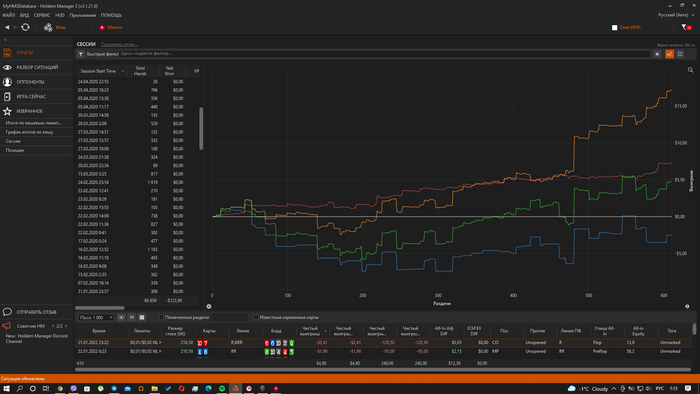Image resolution: width=700 pixels, height=394 pixels.
Task: Switch the hands list to grid view icon
Action: [x=142, y=317]
